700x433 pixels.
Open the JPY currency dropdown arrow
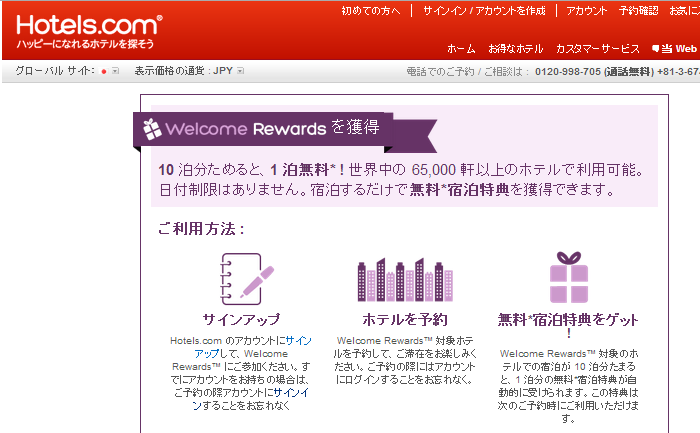(x=241, y=71)
